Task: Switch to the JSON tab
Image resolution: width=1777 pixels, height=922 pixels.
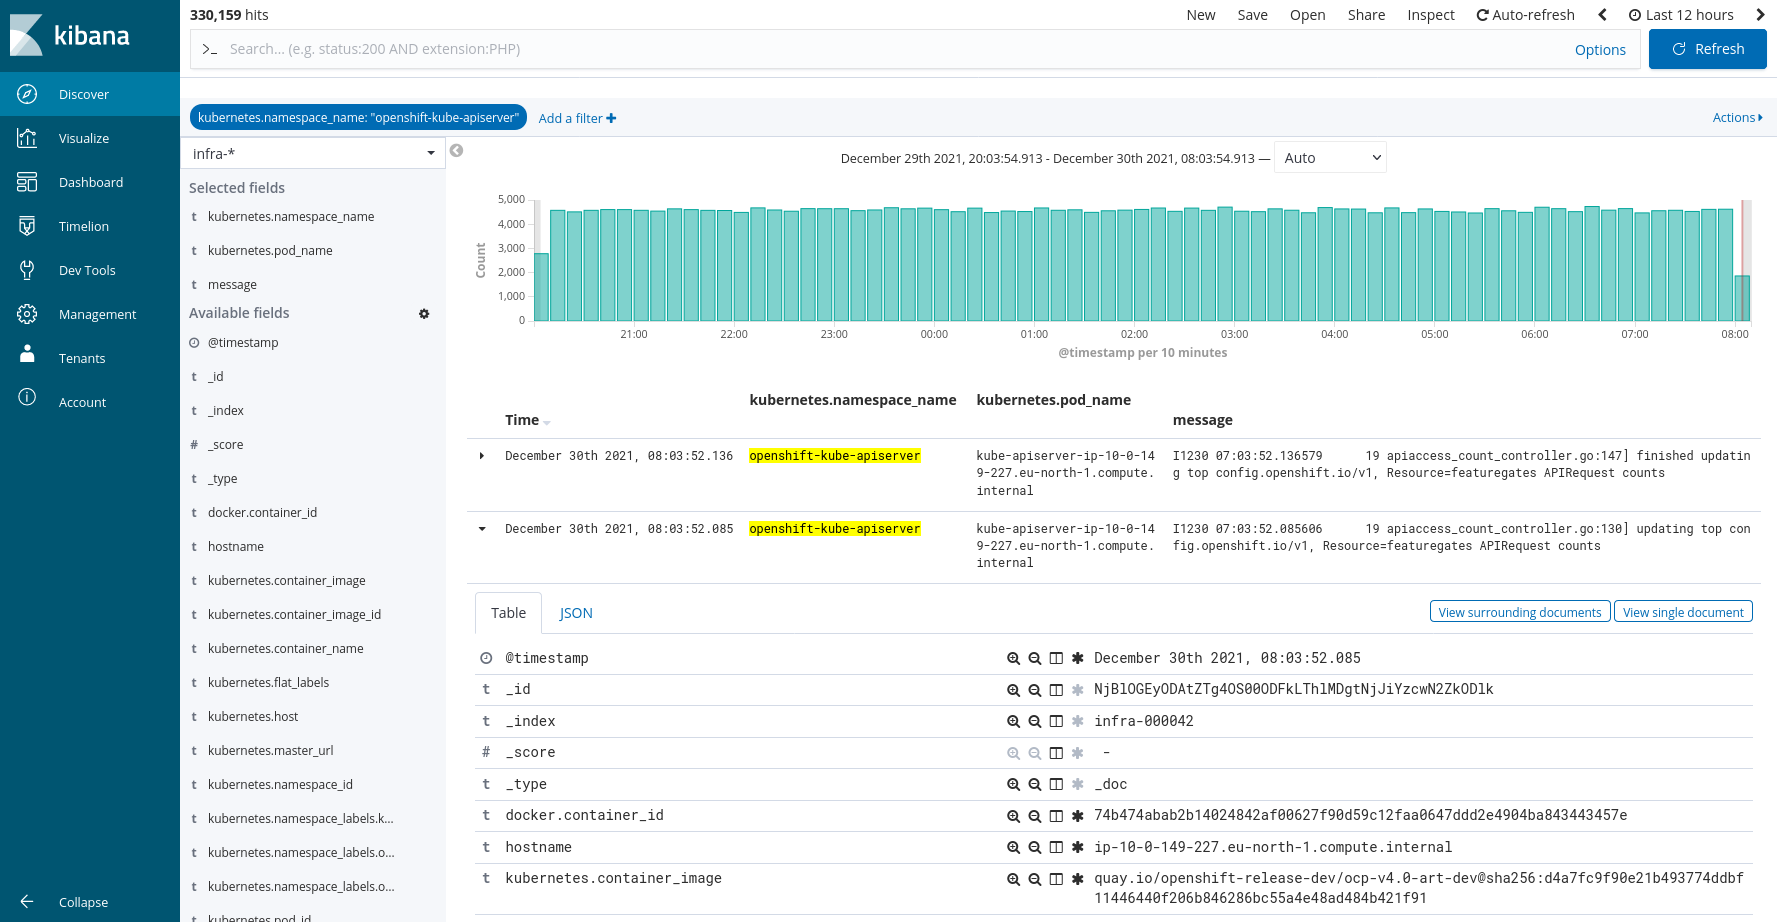Action: click(x=576, y=613)
